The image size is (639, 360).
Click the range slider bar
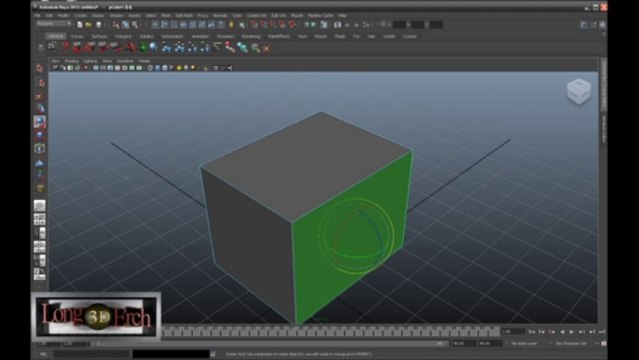pos(269,344)
